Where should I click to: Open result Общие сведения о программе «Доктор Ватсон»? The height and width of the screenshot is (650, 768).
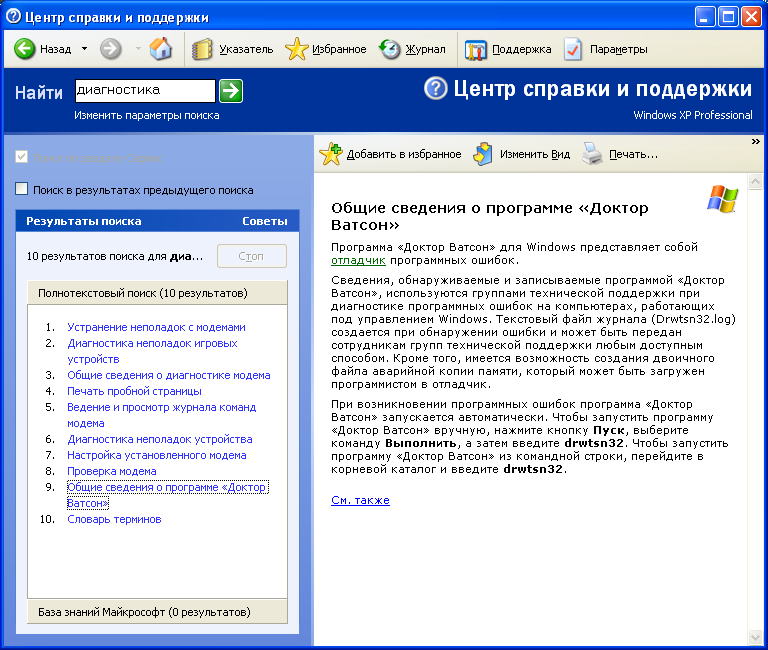point(168,495)
